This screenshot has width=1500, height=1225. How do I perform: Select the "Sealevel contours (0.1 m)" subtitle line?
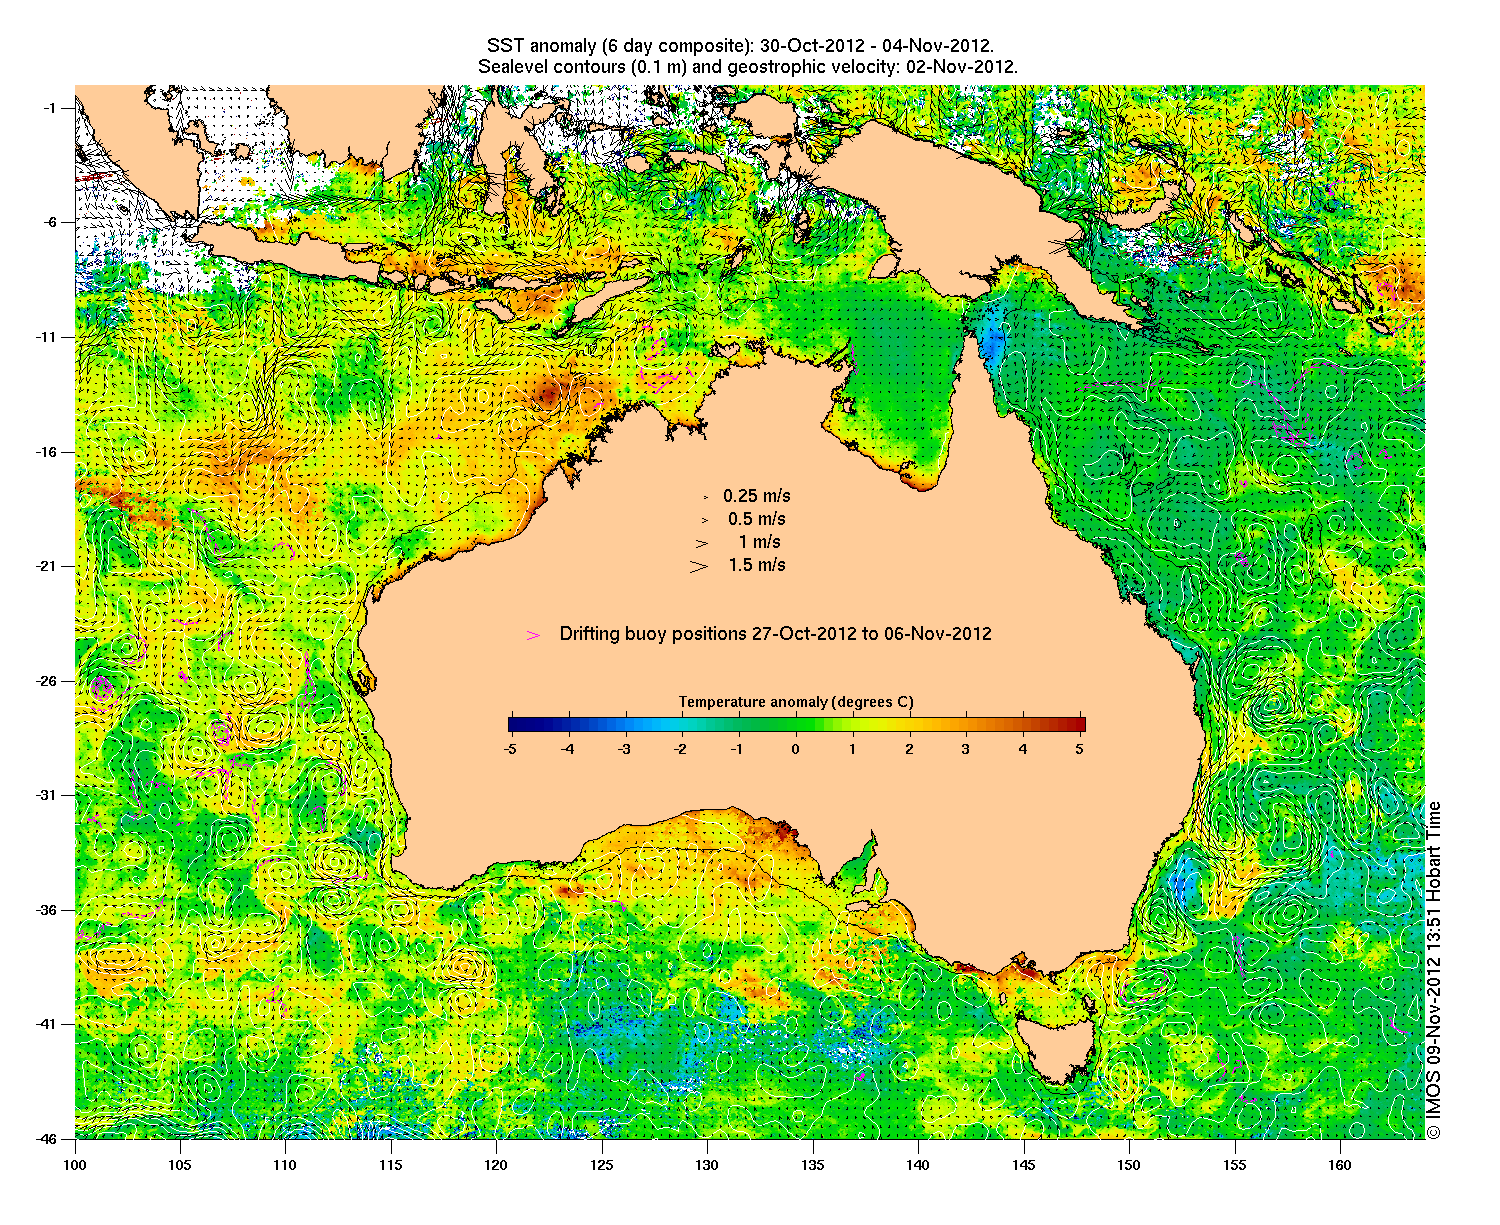coord(748,67)
